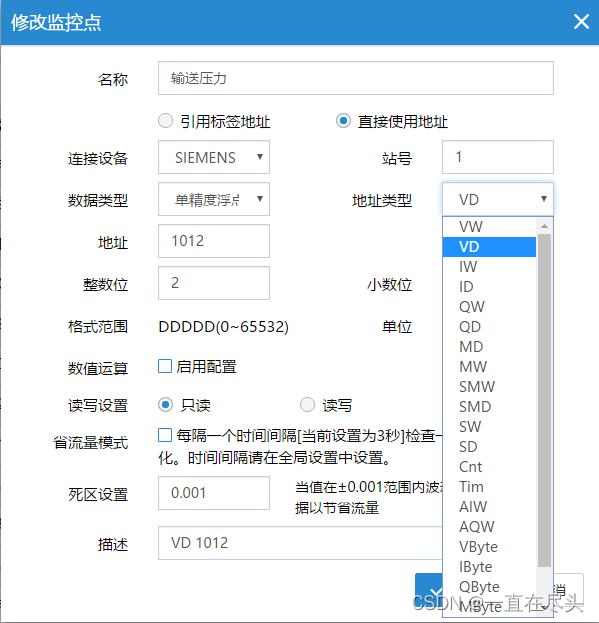The width and height of the screenshot is (599, 623).
Task: Enable the 启用配置 checkbox
Action: 165,366
